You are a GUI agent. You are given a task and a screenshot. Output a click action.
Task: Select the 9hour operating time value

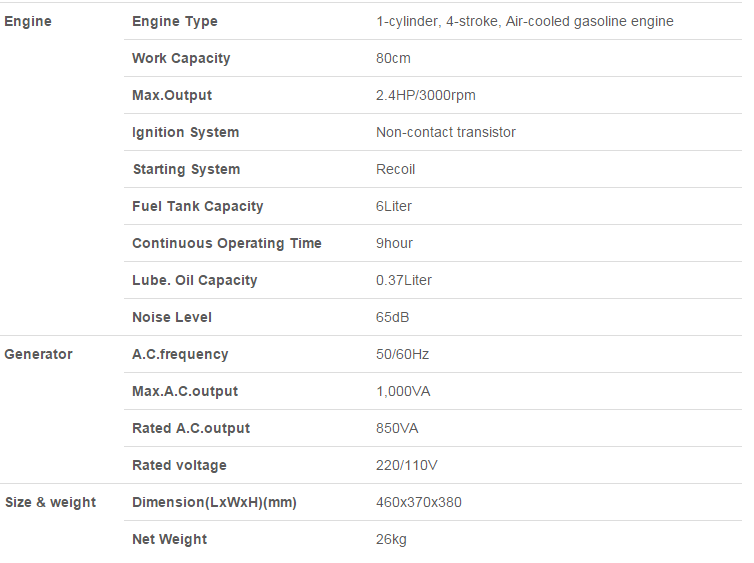click(x=394, y=243)
